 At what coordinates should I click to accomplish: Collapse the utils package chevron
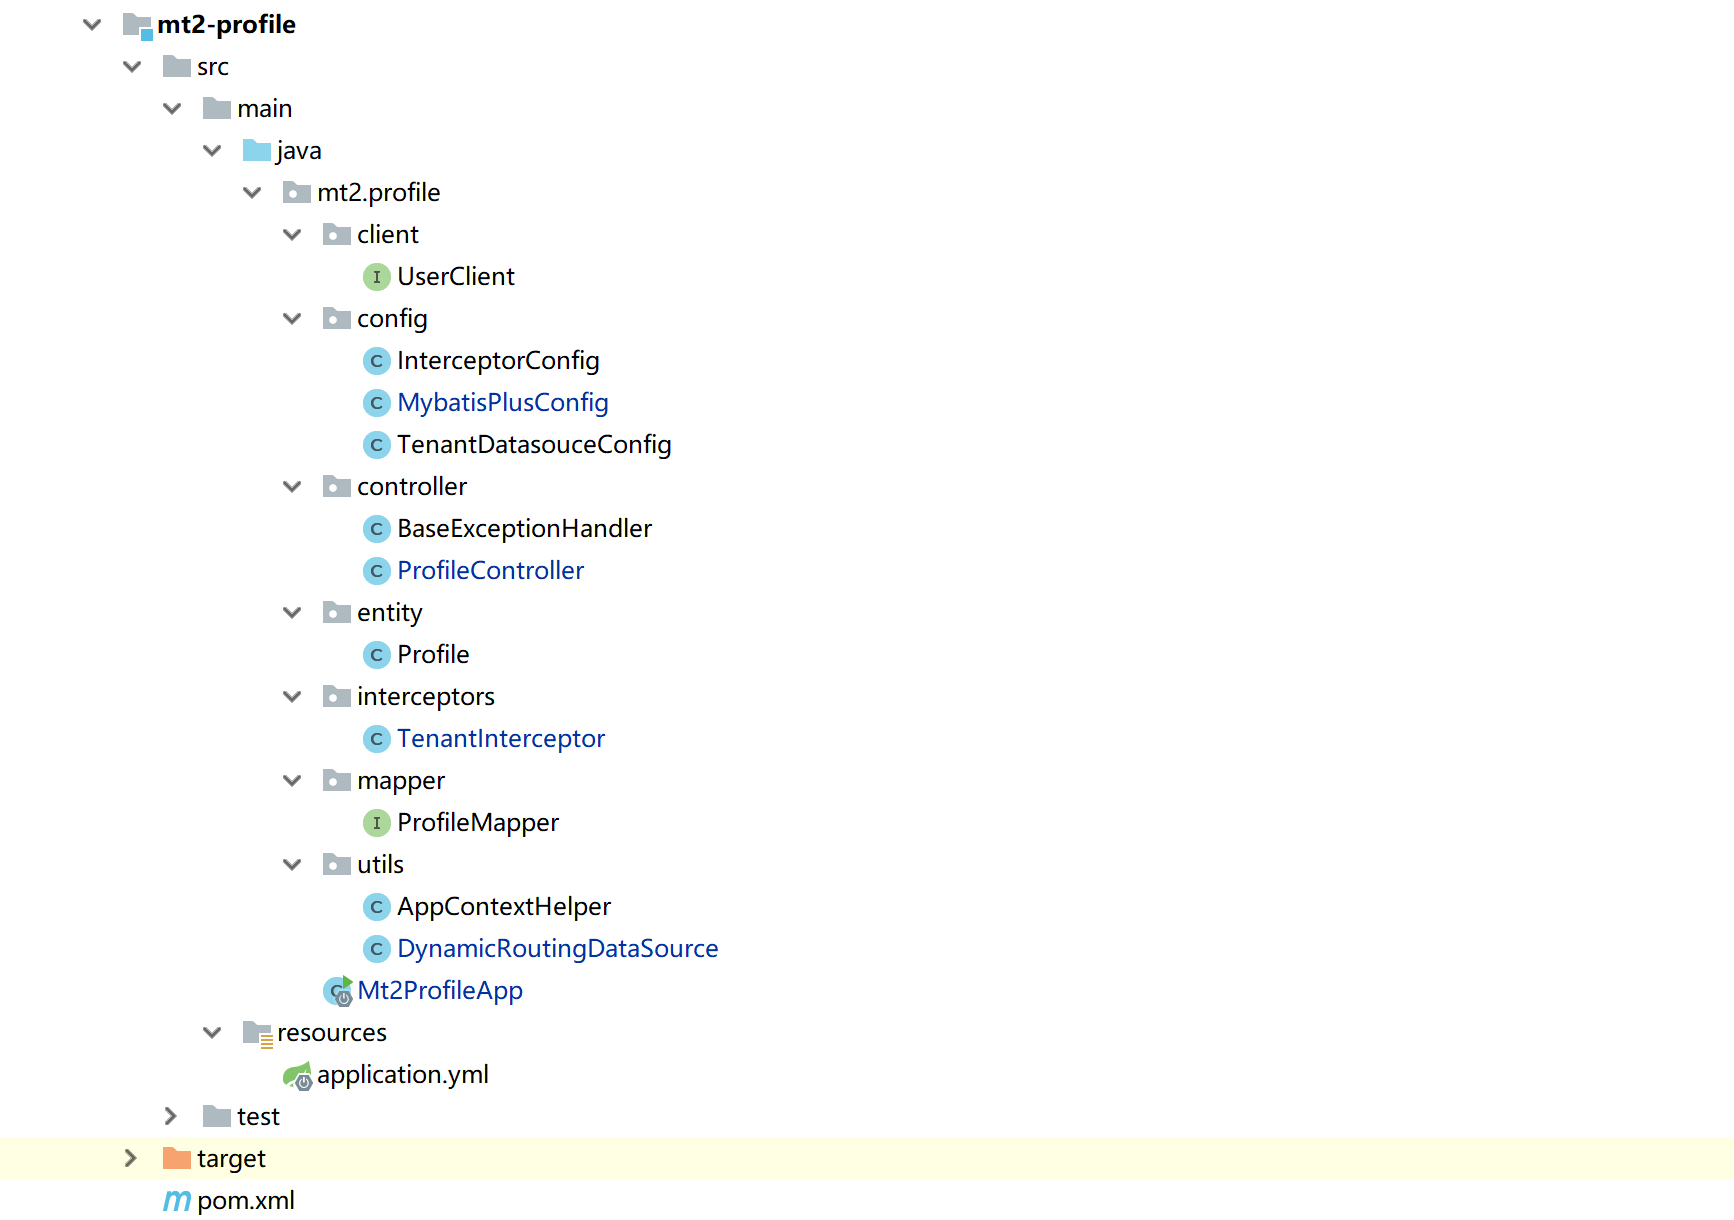[x=292, y=864]
